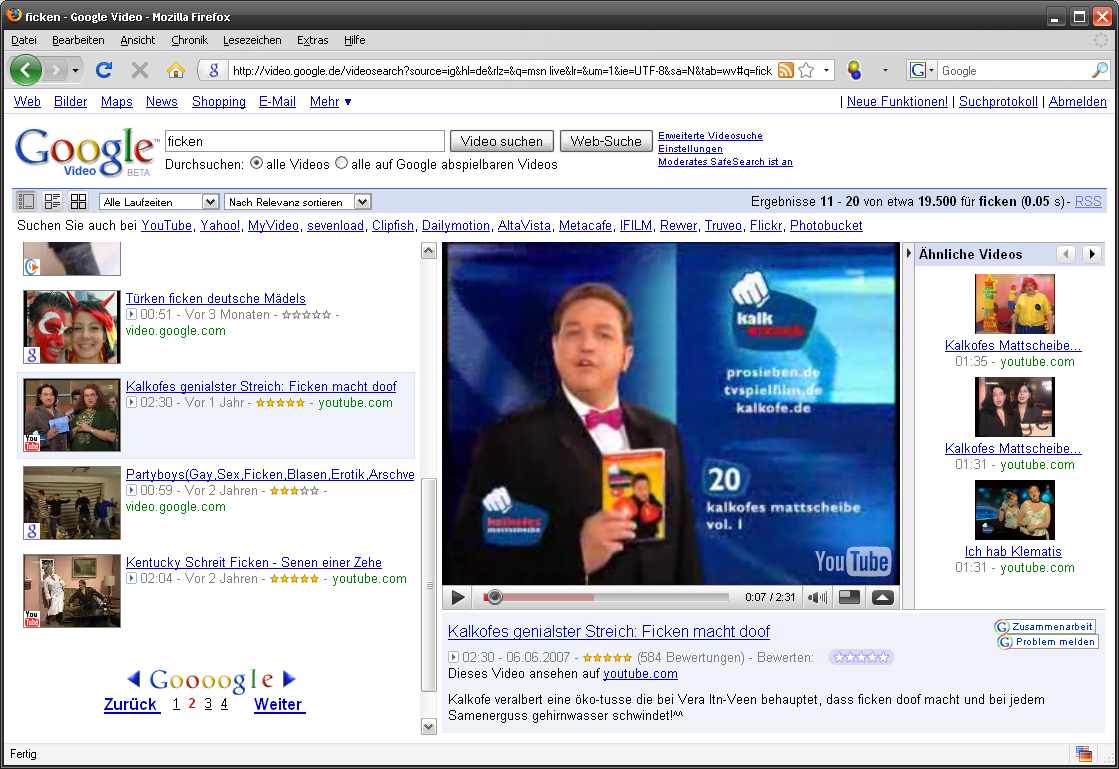Click the site identity icon in address bar
Screen dimensions: 1119x769
213,70
